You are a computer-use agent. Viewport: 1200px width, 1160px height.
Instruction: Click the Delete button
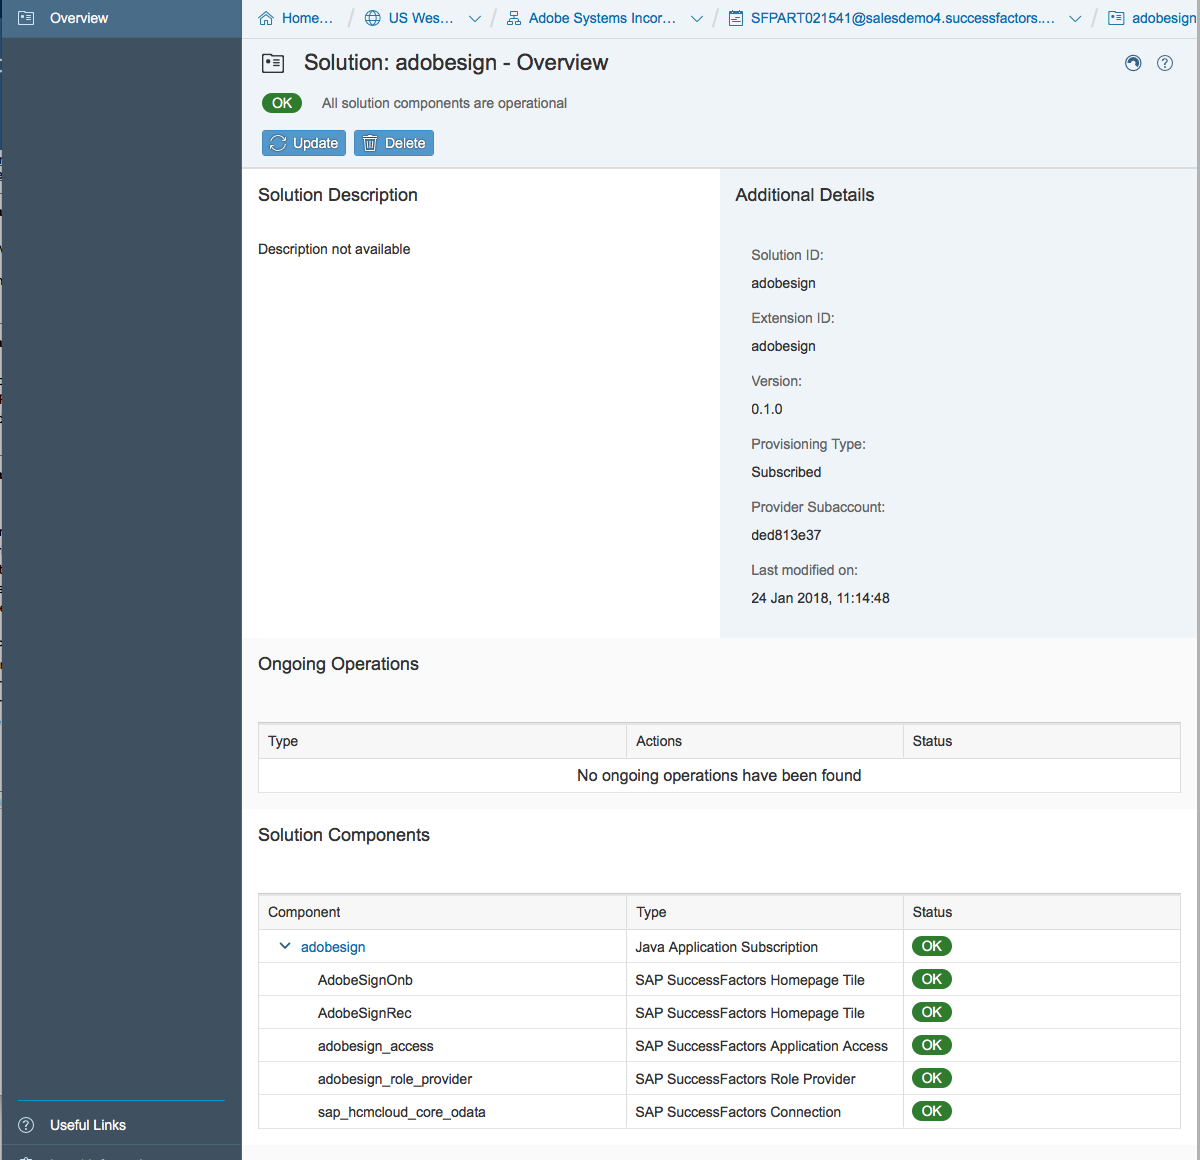394,143
